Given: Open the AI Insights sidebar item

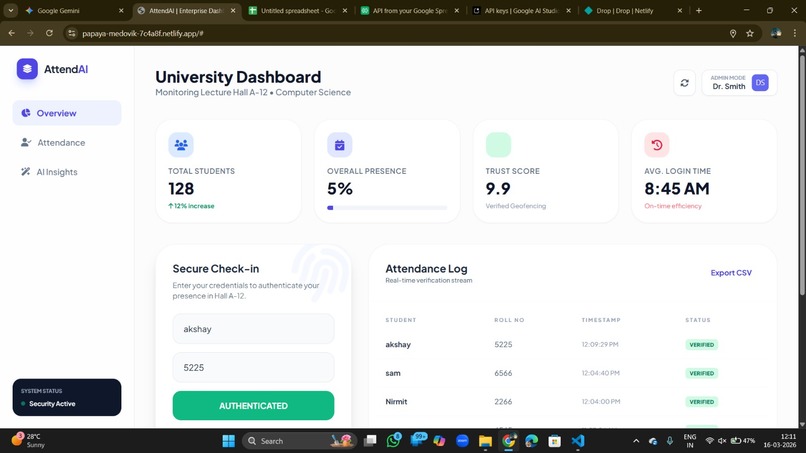Looking at the screenshot, I should click(x=67, y=172).
